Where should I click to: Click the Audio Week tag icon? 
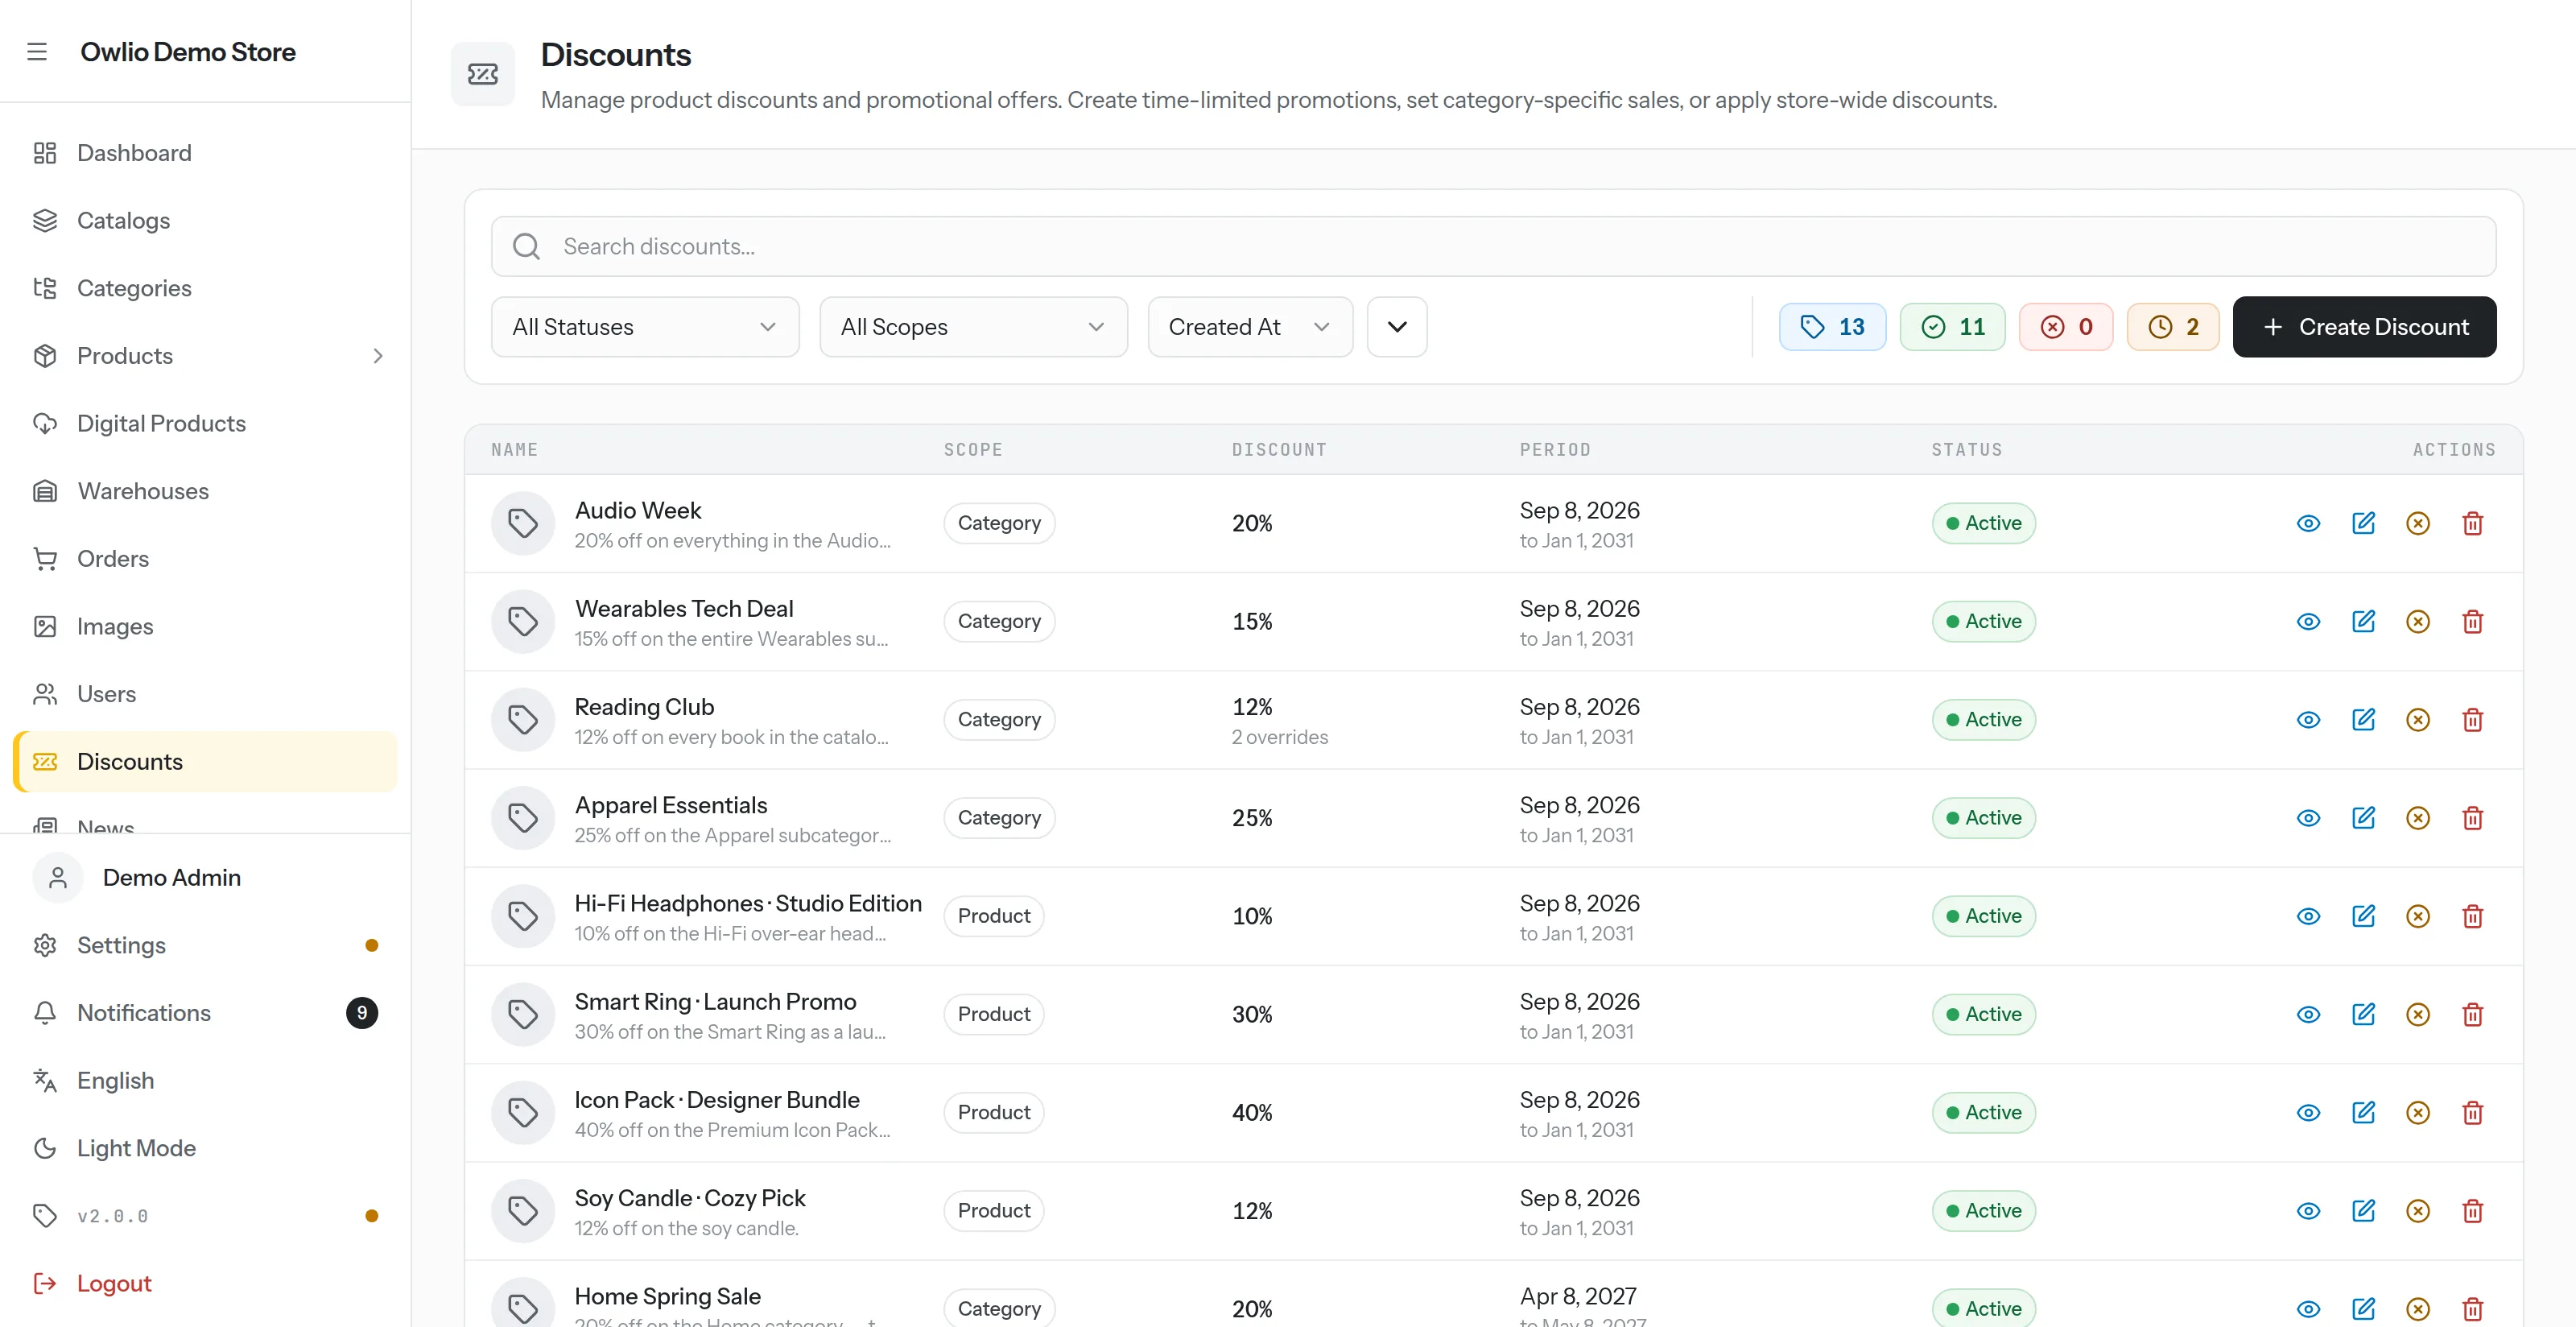coord(522,523)
